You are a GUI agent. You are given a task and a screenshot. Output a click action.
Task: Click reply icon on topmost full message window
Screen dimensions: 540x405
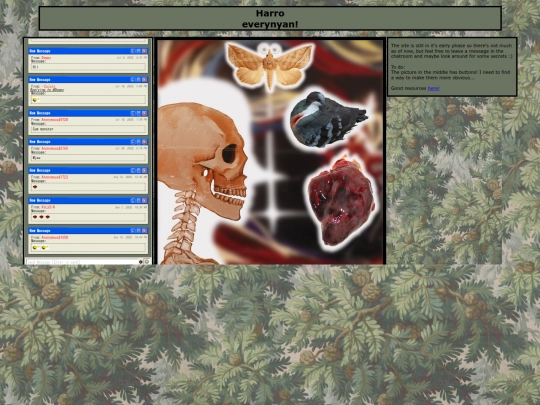133,51
